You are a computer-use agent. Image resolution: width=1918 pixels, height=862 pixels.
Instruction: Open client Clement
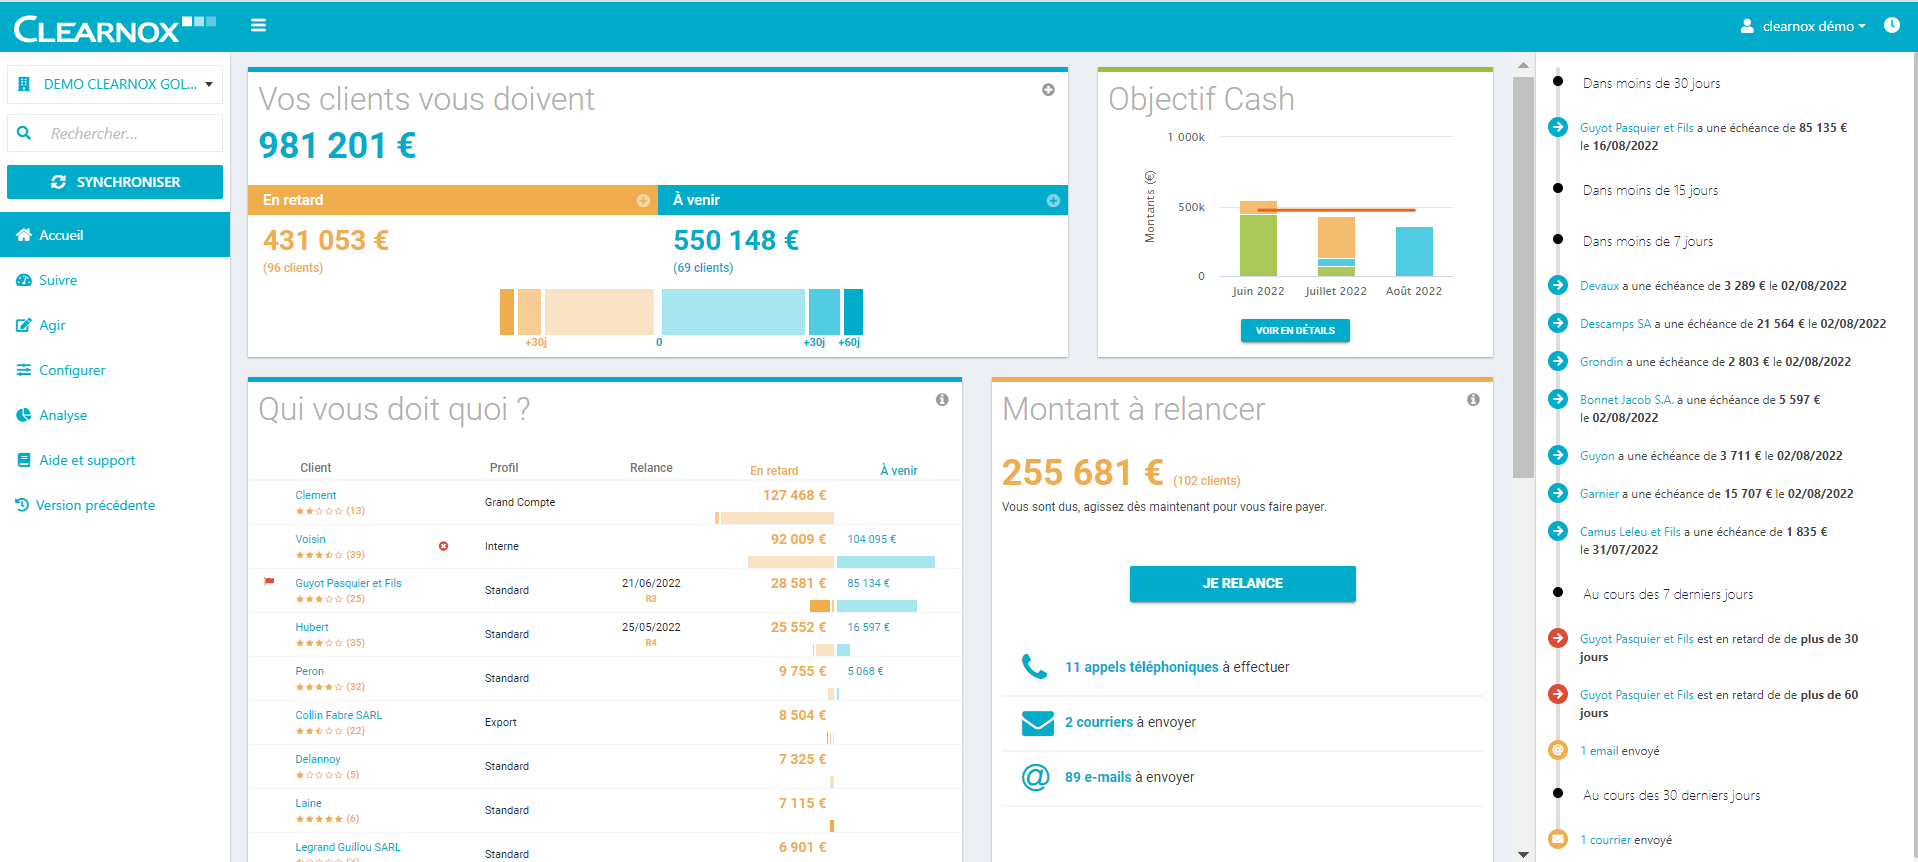click(315, 495)
